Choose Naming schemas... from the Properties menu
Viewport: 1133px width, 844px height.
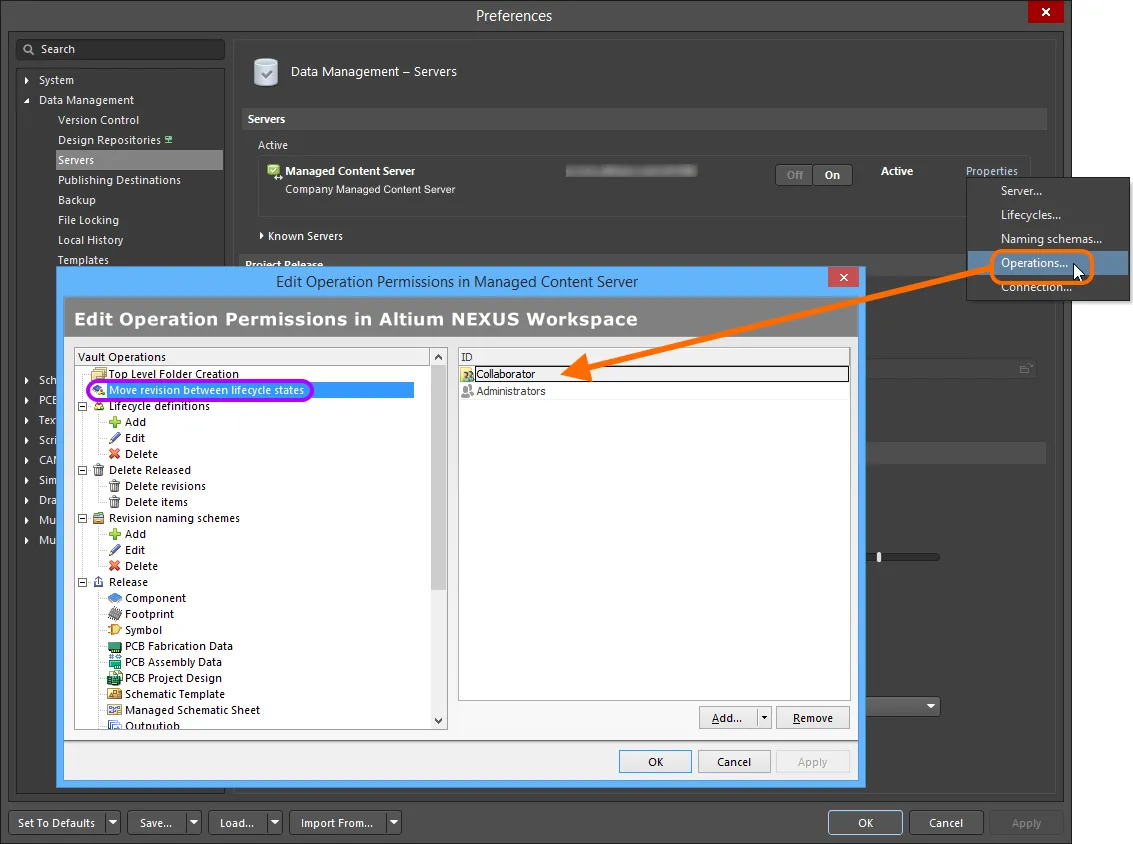tap(1048, 238)
